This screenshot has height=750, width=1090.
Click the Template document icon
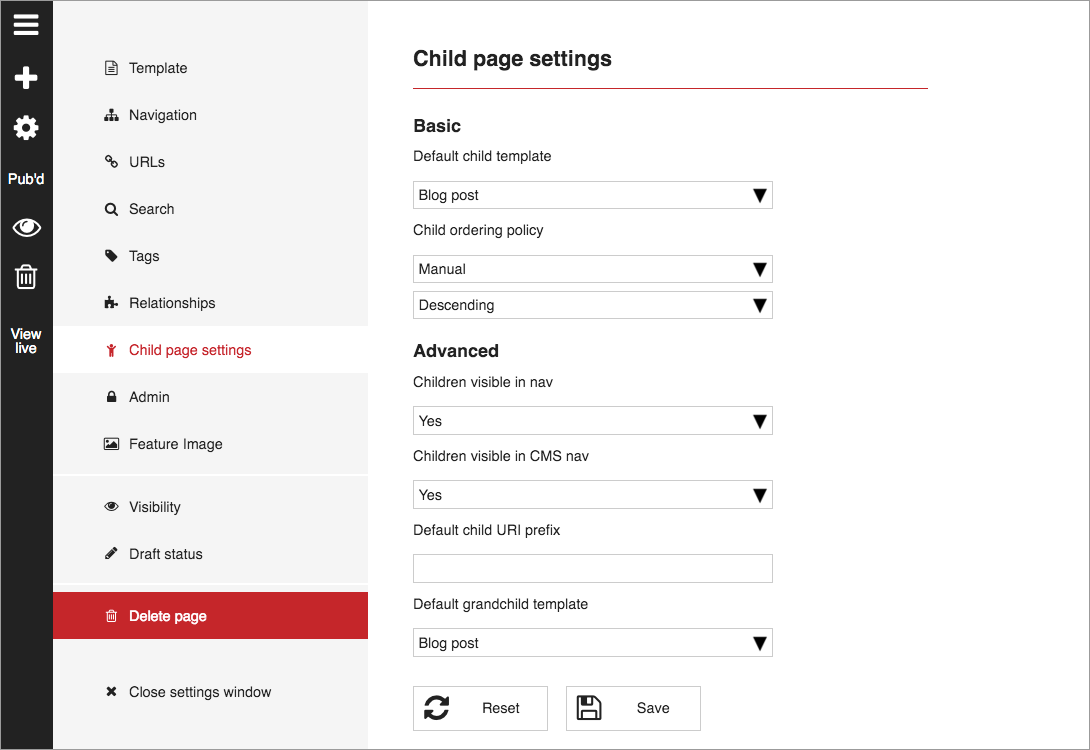111,68
